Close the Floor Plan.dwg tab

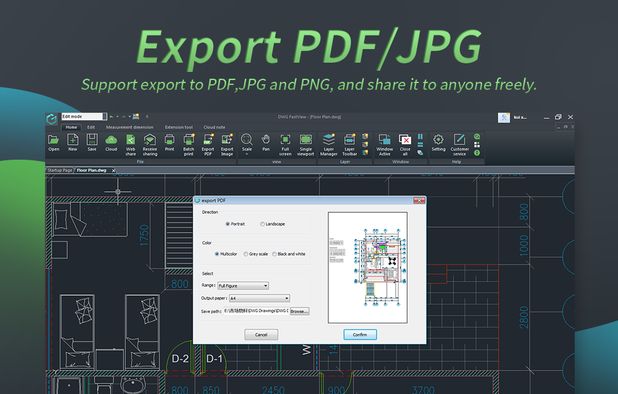tap(114, 170)
